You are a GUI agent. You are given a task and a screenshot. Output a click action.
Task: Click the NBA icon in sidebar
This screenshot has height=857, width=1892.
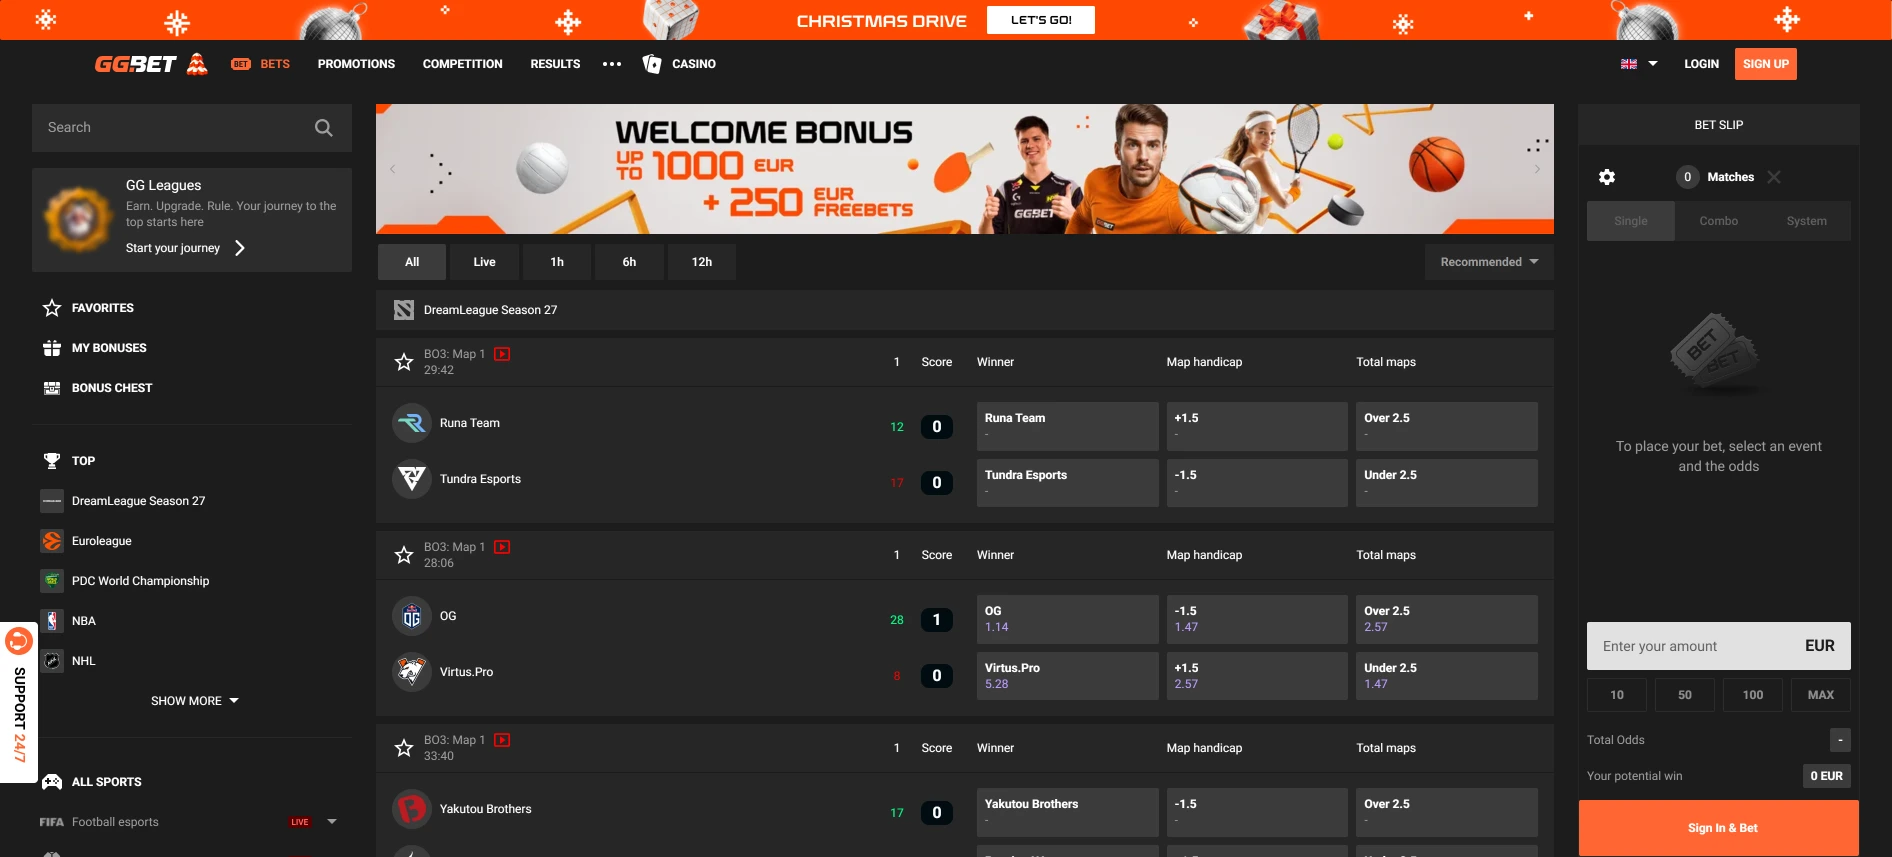[52, 621]
